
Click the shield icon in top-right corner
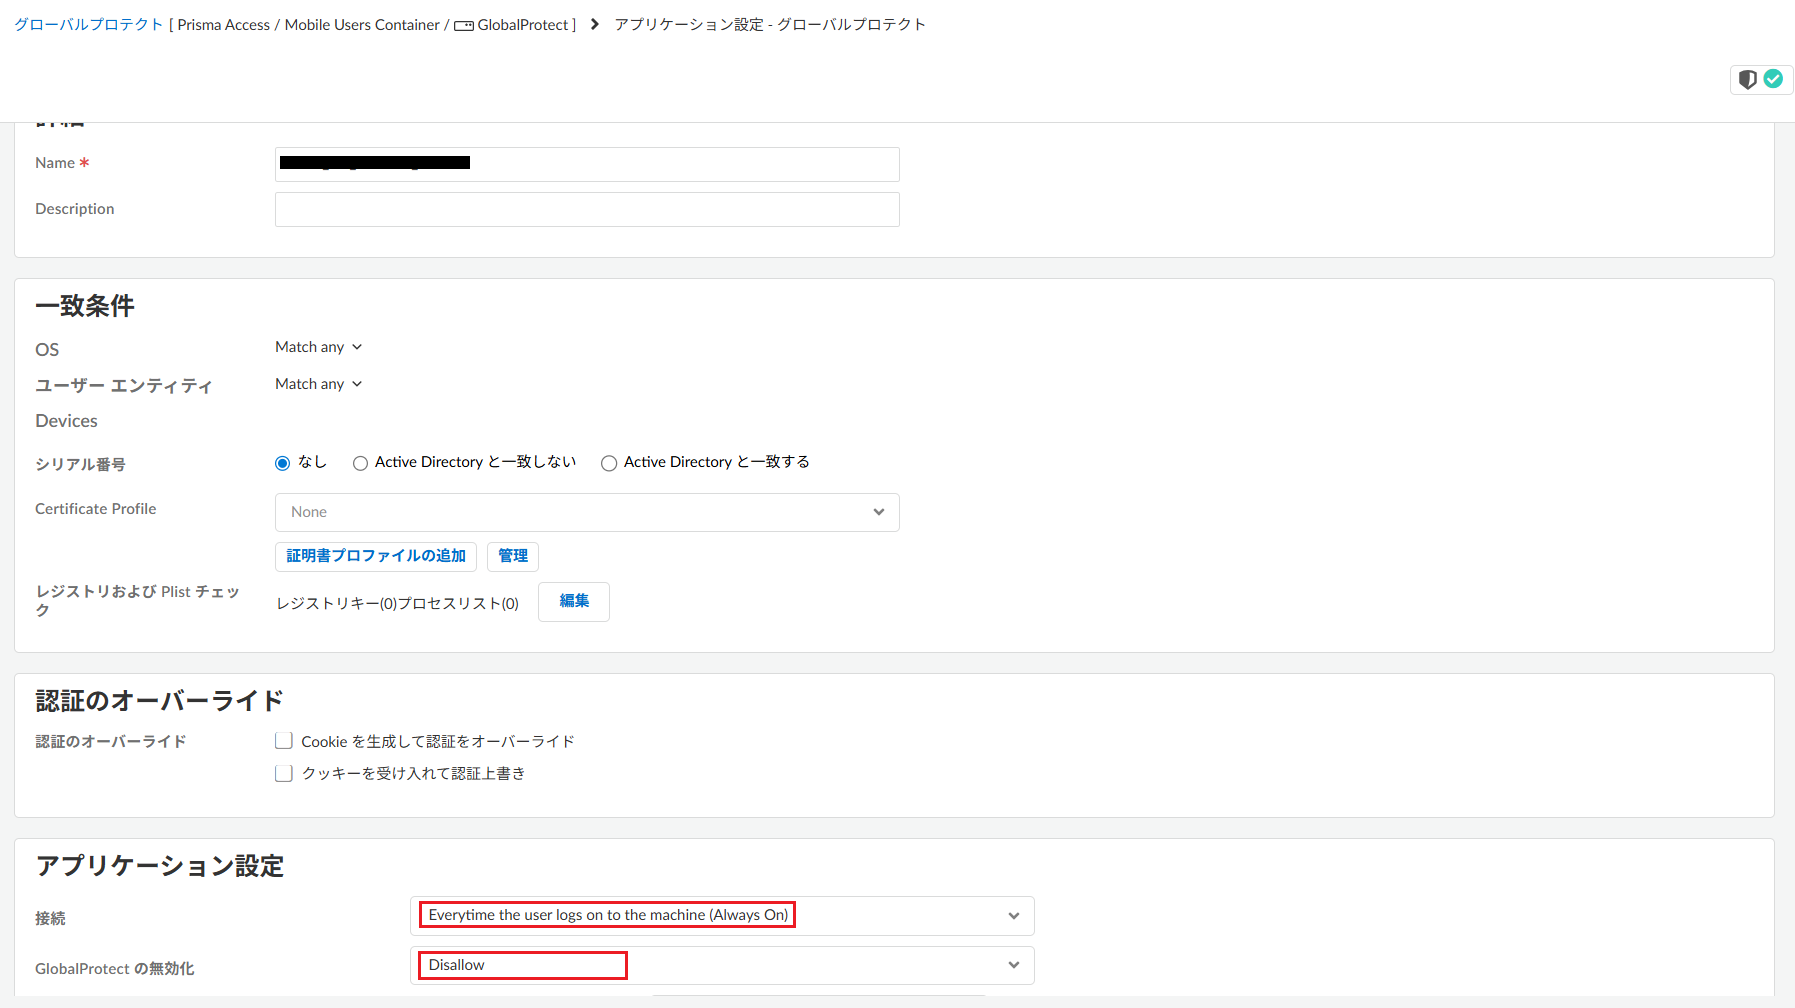(x=1747, y=80)
